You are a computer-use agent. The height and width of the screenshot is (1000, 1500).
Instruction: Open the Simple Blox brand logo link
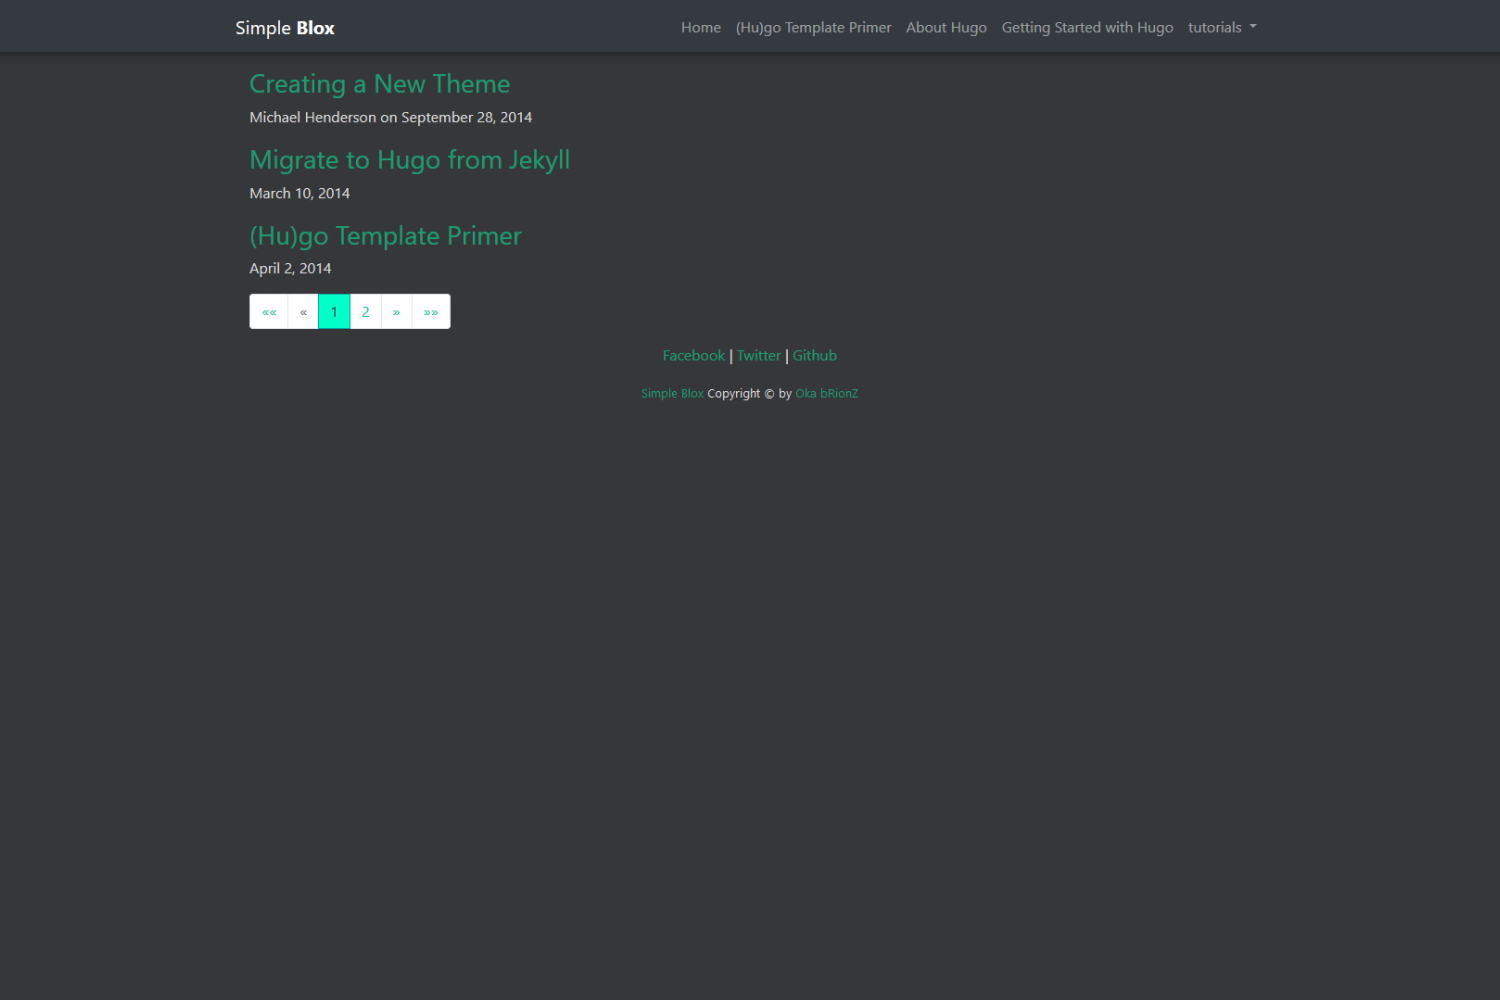click(x=285, y=28)
